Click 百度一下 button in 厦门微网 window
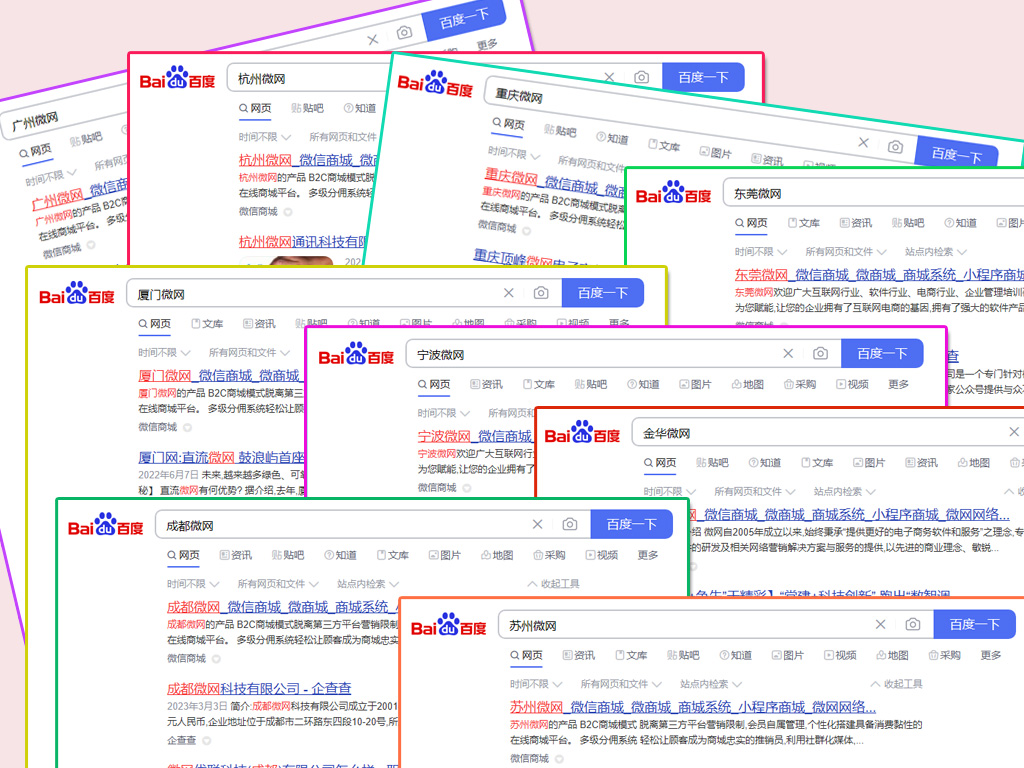The width and height of the screenshot is (1024, 768). pos(603,293)
